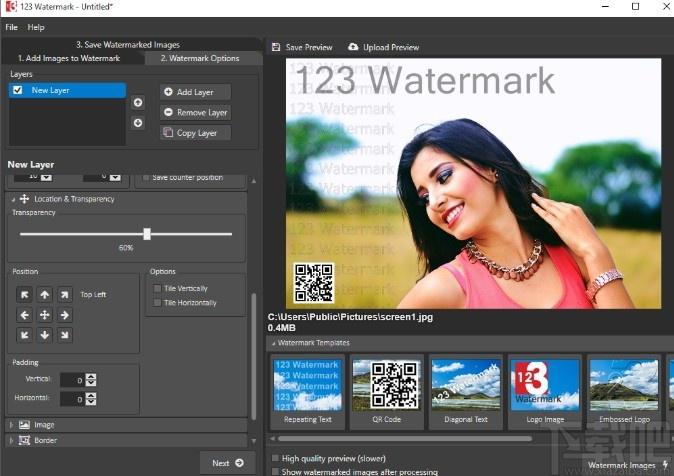The height and width of the screenshot is (476, 674).
Task: Collapse the Watermark Templates panel
Action: coord(273,344)
